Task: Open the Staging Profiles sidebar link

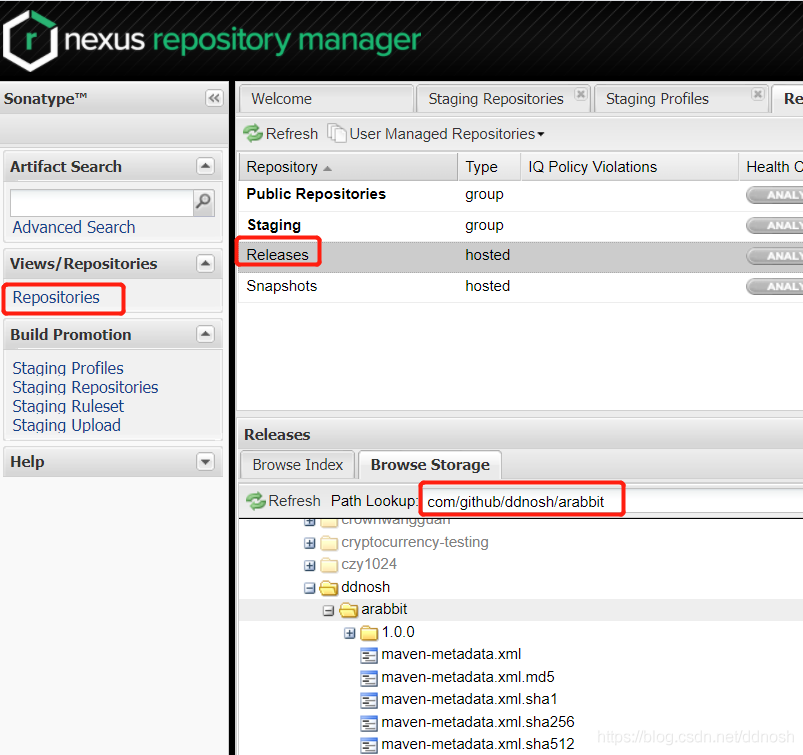Action: pos(68,368)
